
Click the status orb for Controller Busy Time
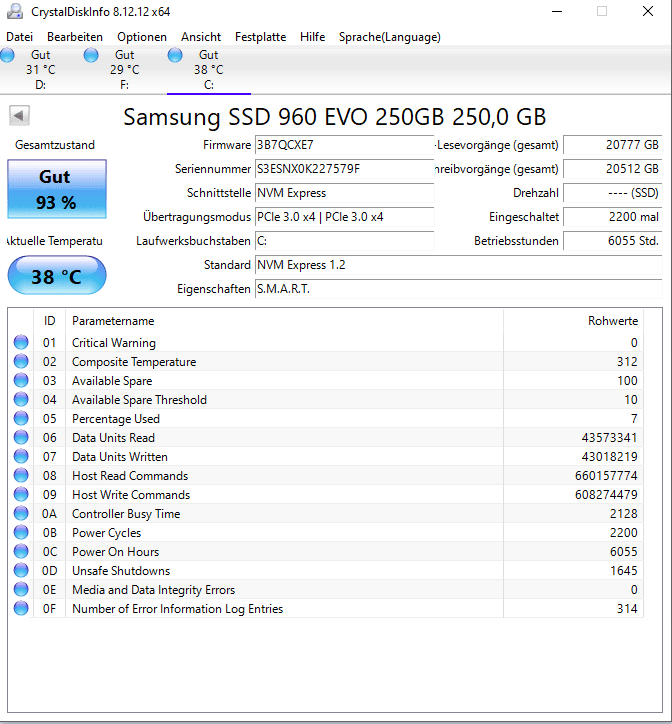coord(21,513)
